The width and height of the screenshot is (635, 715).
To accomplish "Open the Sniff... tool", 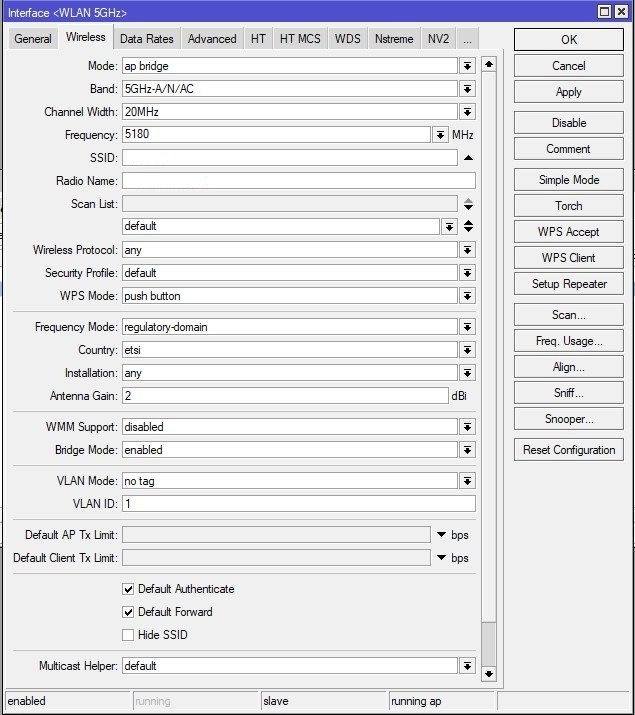I will click(x=569, y=393).
